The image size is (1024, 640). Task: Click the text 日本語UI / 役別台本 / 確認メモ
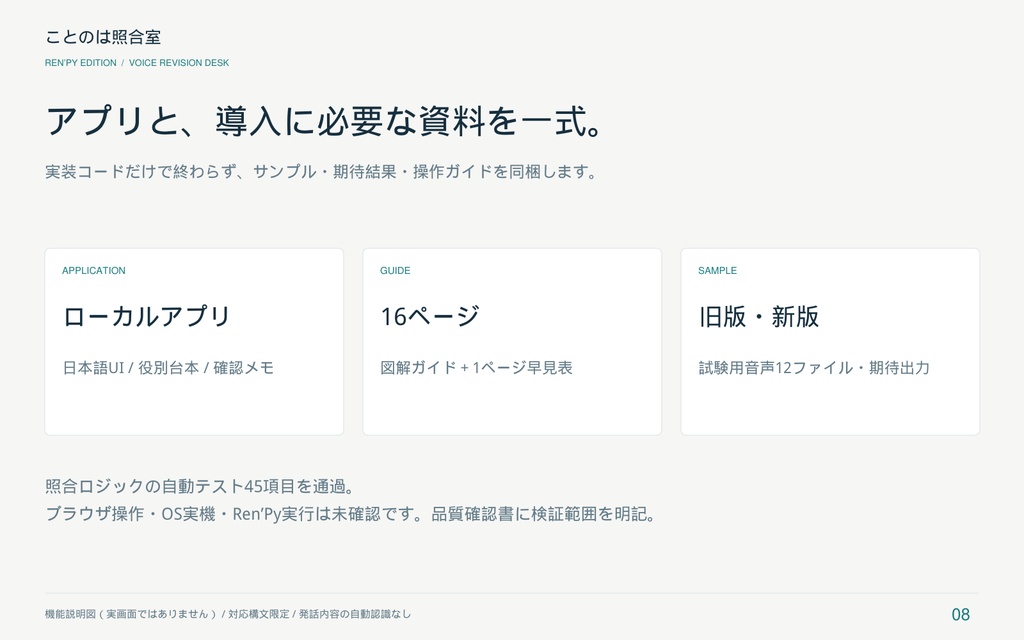pyautogui.click(x=168, y=368)
